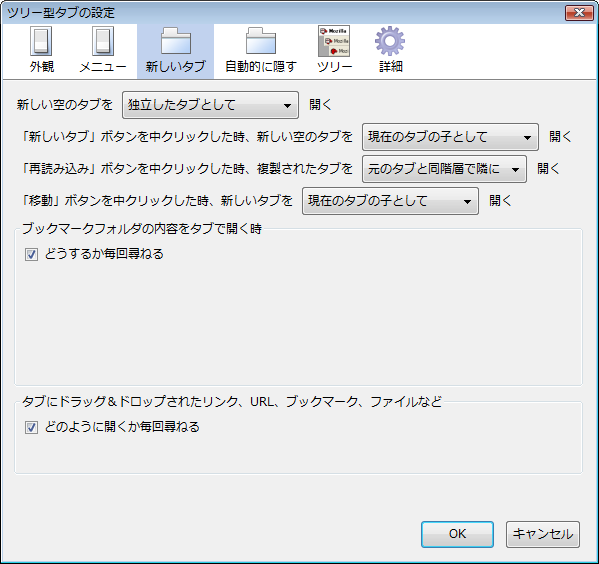Switch to the 自動的に隠す pane icon
The height and width of the screenshot is (564, 599).
pos(261,41)
